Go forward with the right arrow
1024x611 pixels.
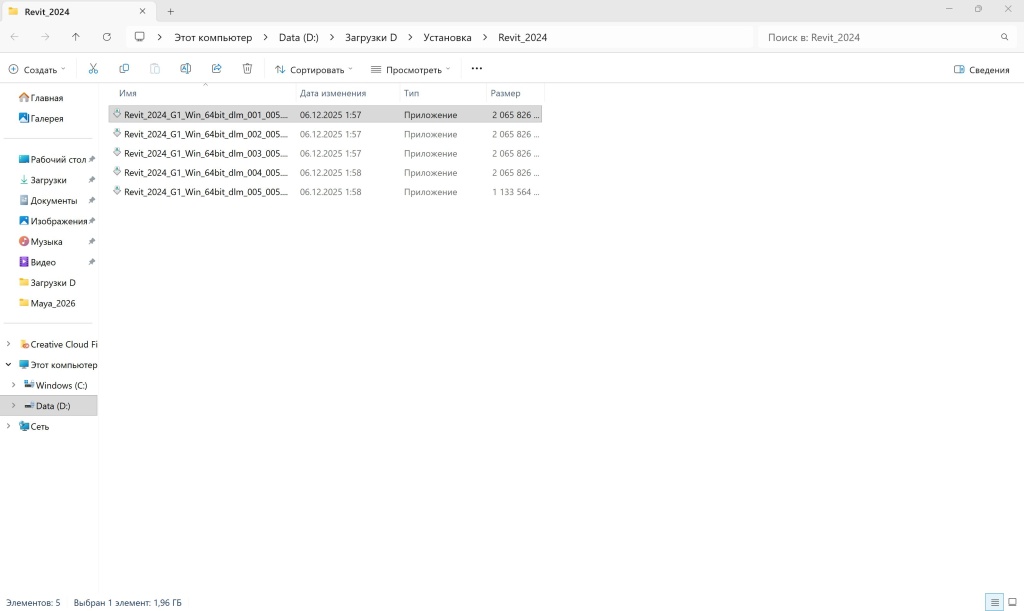pos(45,37)
